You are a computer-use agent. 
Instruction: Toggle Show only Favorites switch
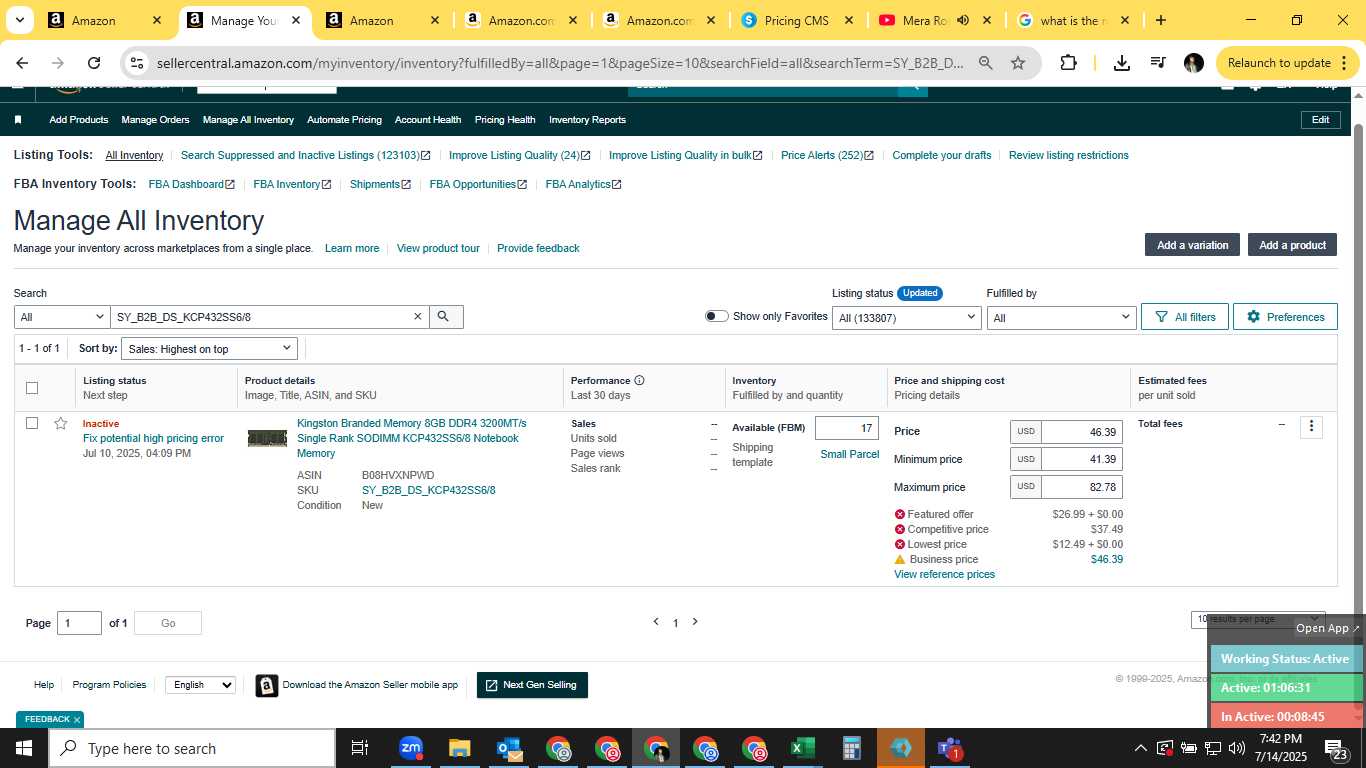pos(716,316)
